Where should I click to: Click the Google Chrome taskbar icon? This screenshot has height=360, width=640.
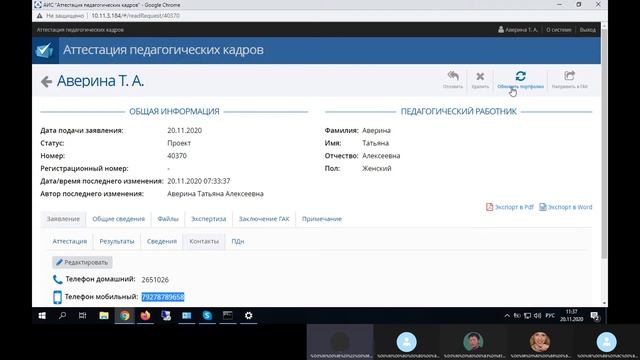click(124, 316)
